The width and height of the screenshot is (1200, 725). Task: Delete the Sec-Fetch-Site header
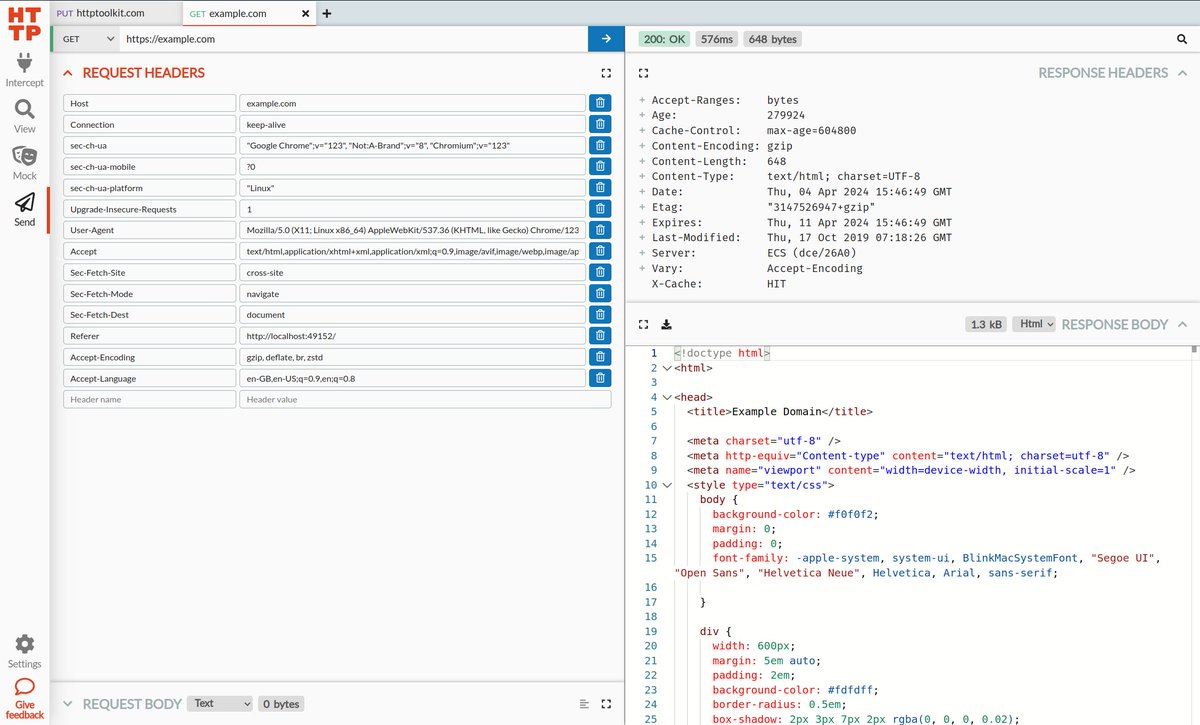click(600, 272)
